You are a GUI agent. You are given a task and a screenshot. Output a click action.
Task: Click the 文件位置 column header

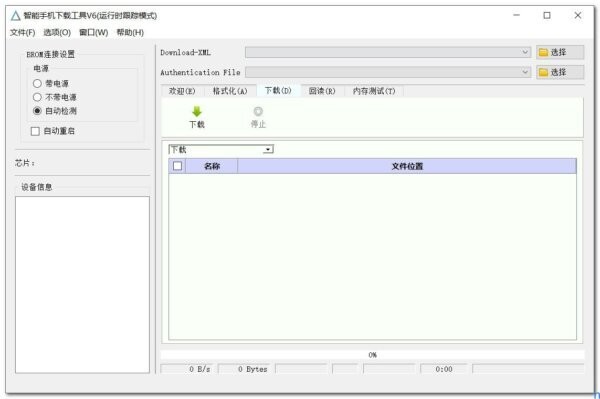tap(407, 166)
